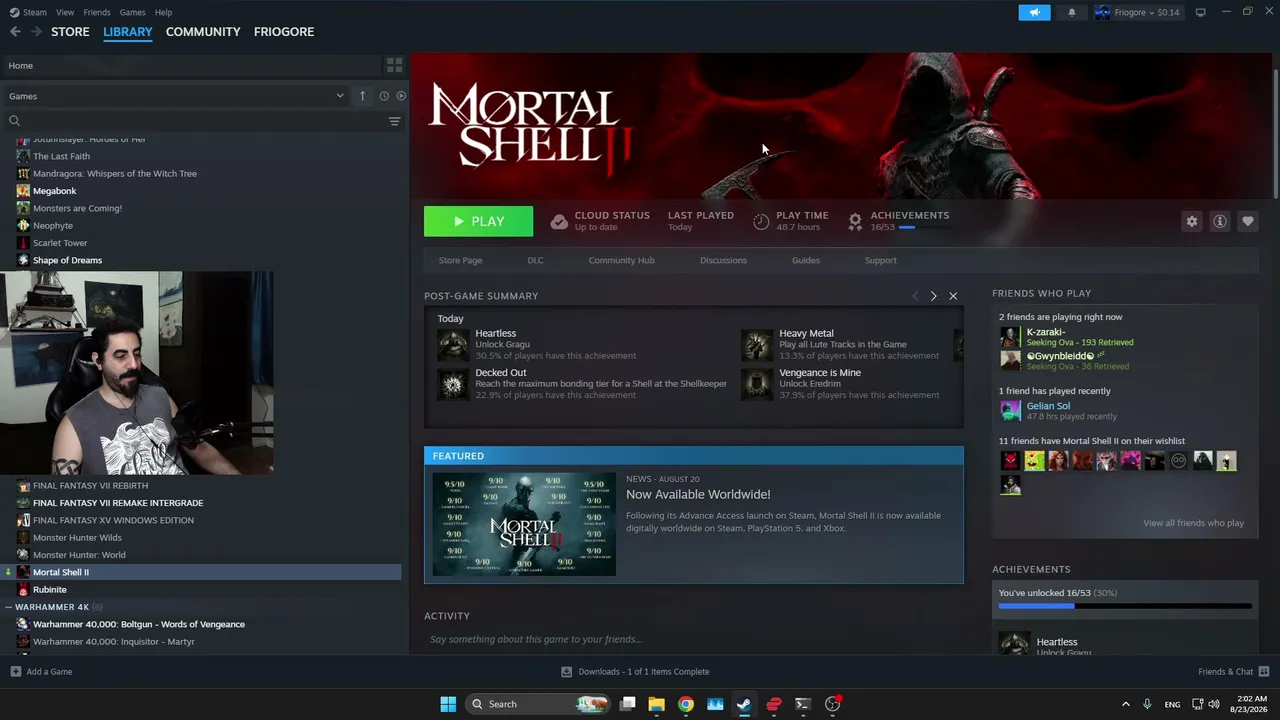The width and height of the screenshot is (1280, 720).
Task: Click the Heartless achievement icon in summary
Action: (x=453, y=345)
